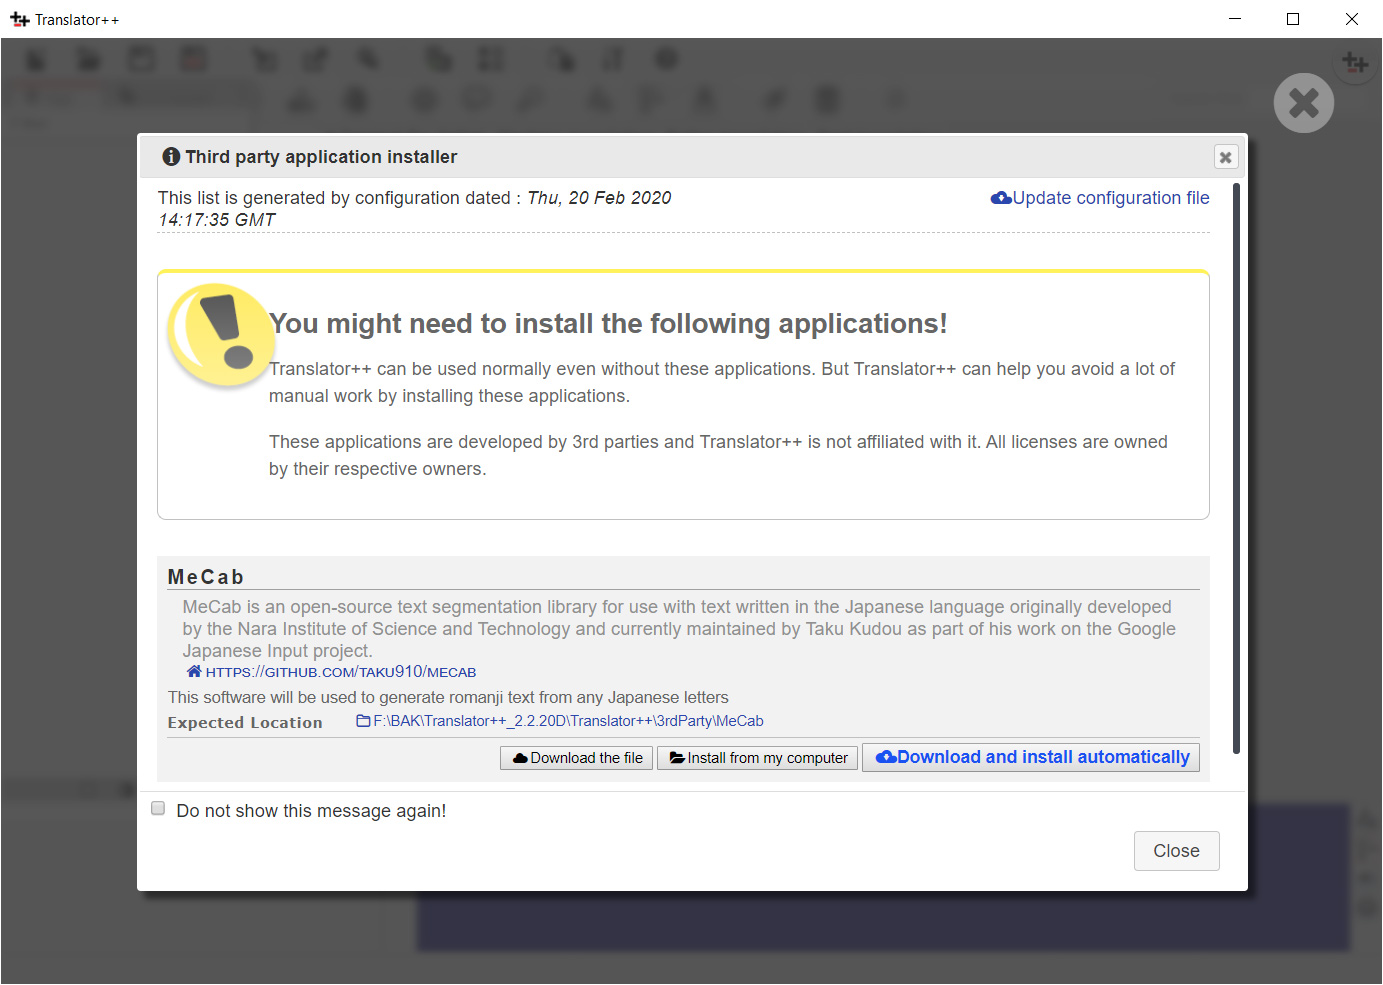Click the Translator++ logo button below window controls

pos(1355,64)
